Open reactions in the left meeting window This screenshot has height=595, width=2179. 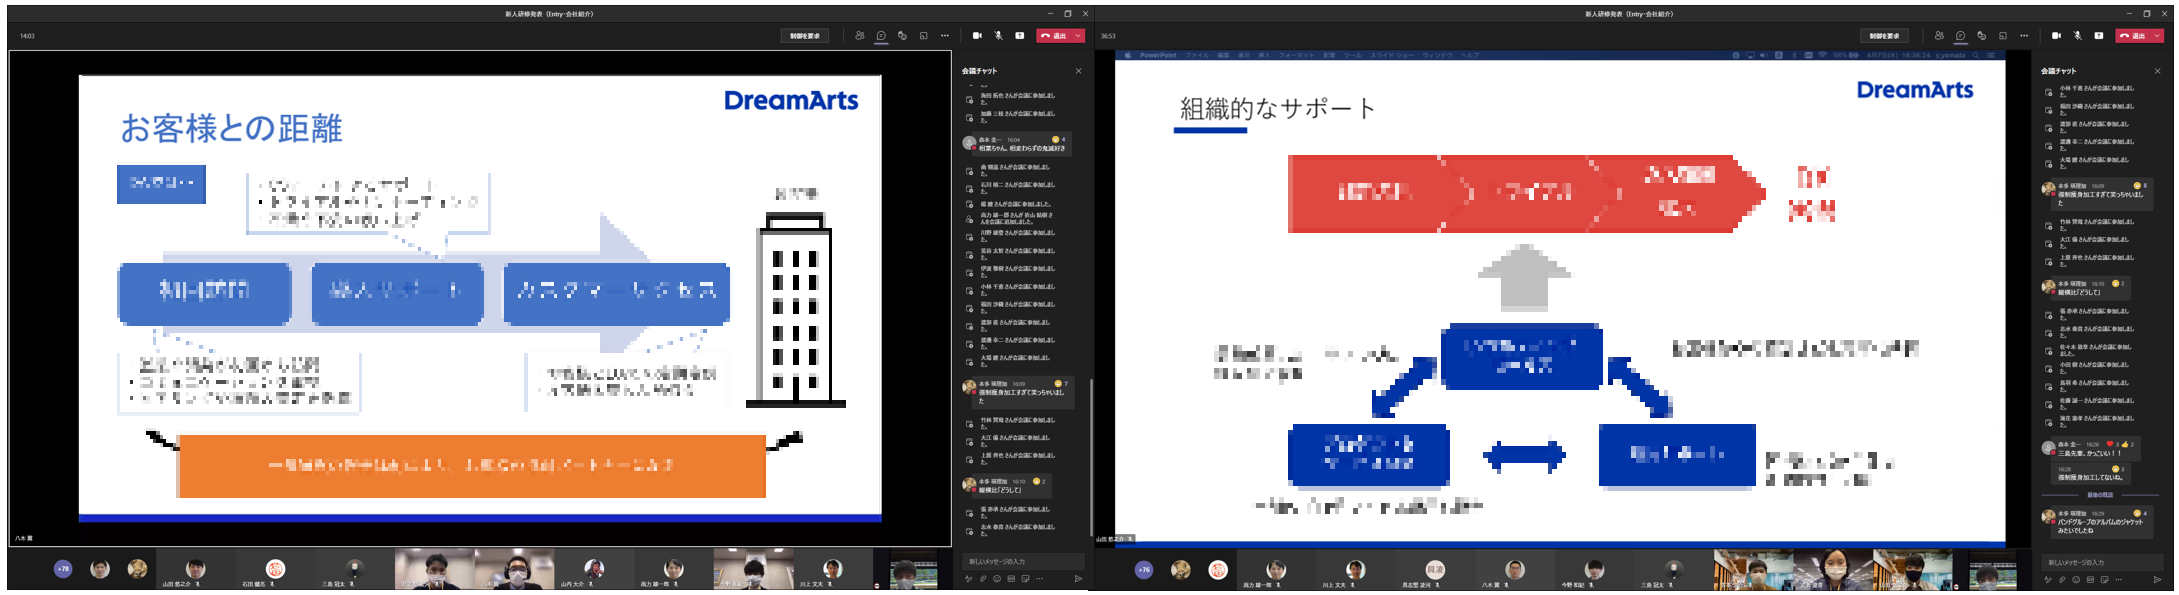902,36
